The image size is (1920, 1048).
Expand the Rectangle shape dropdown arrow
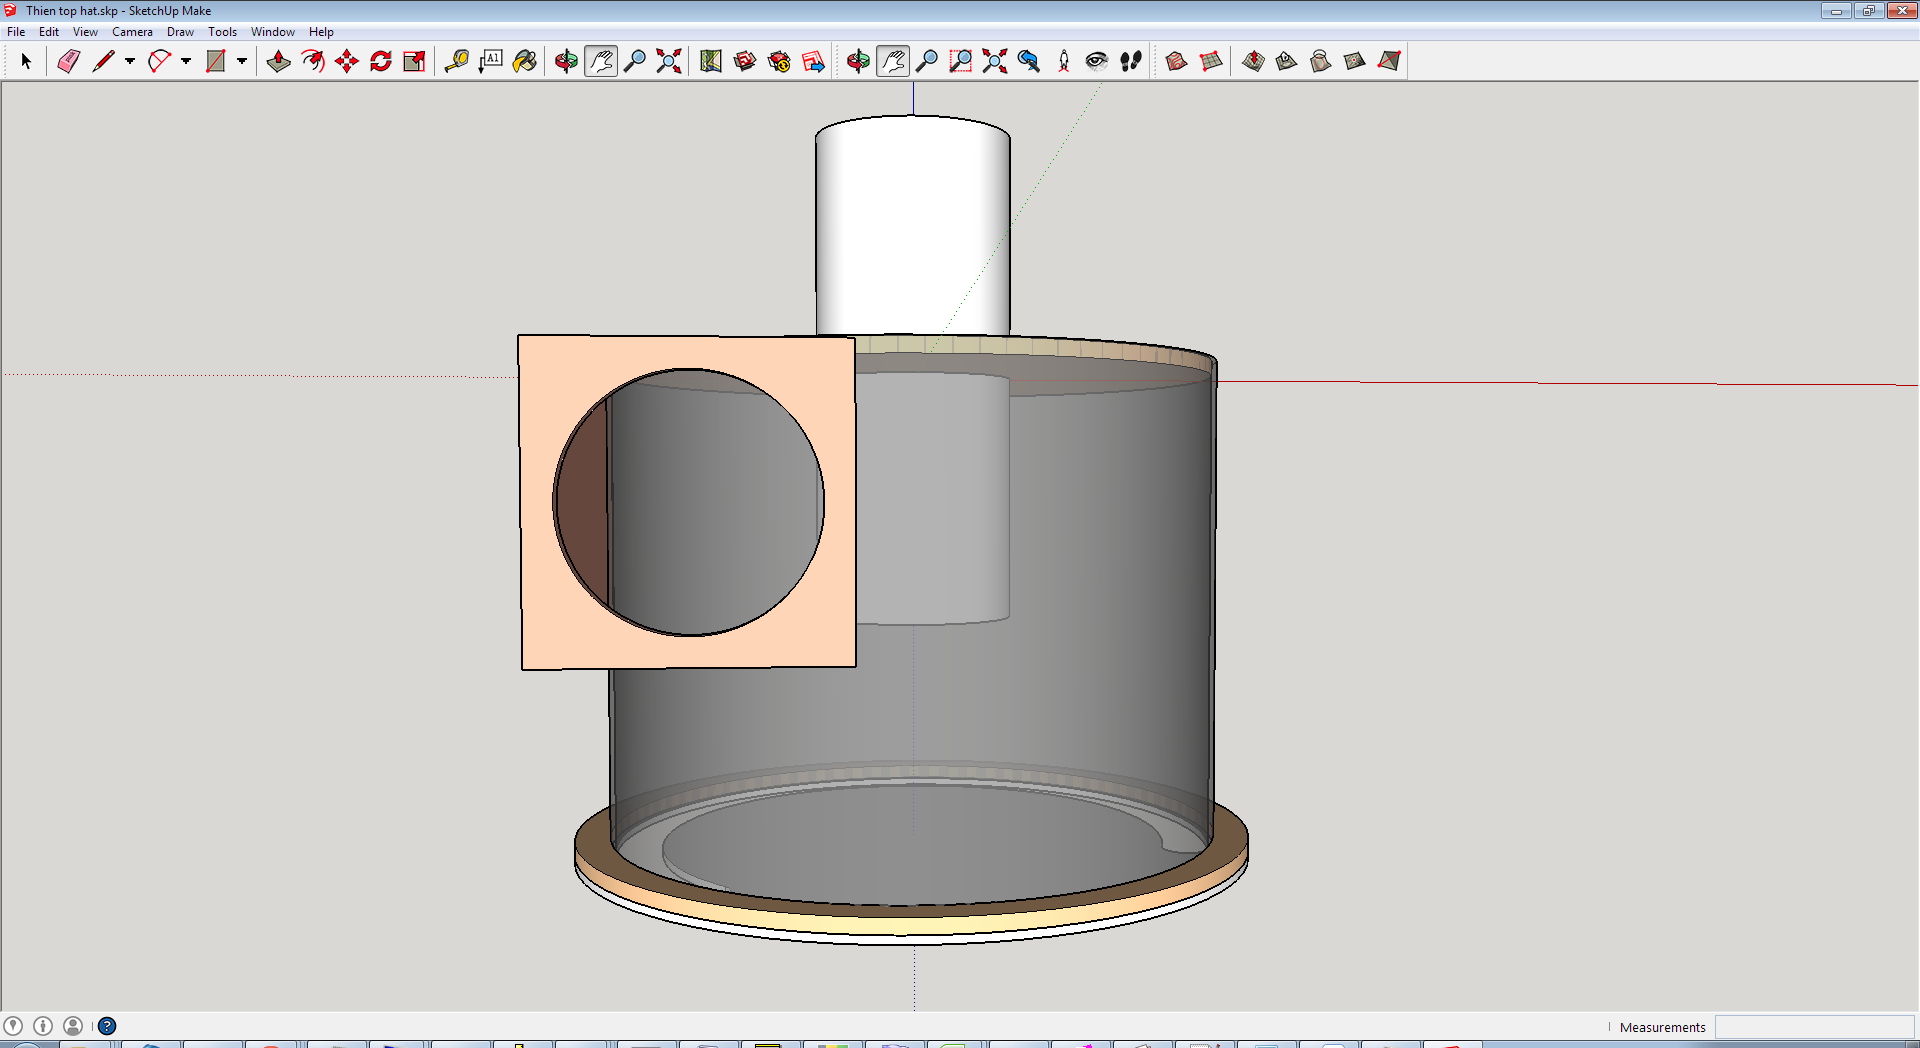pyautogui.click(x=242, y=61)
